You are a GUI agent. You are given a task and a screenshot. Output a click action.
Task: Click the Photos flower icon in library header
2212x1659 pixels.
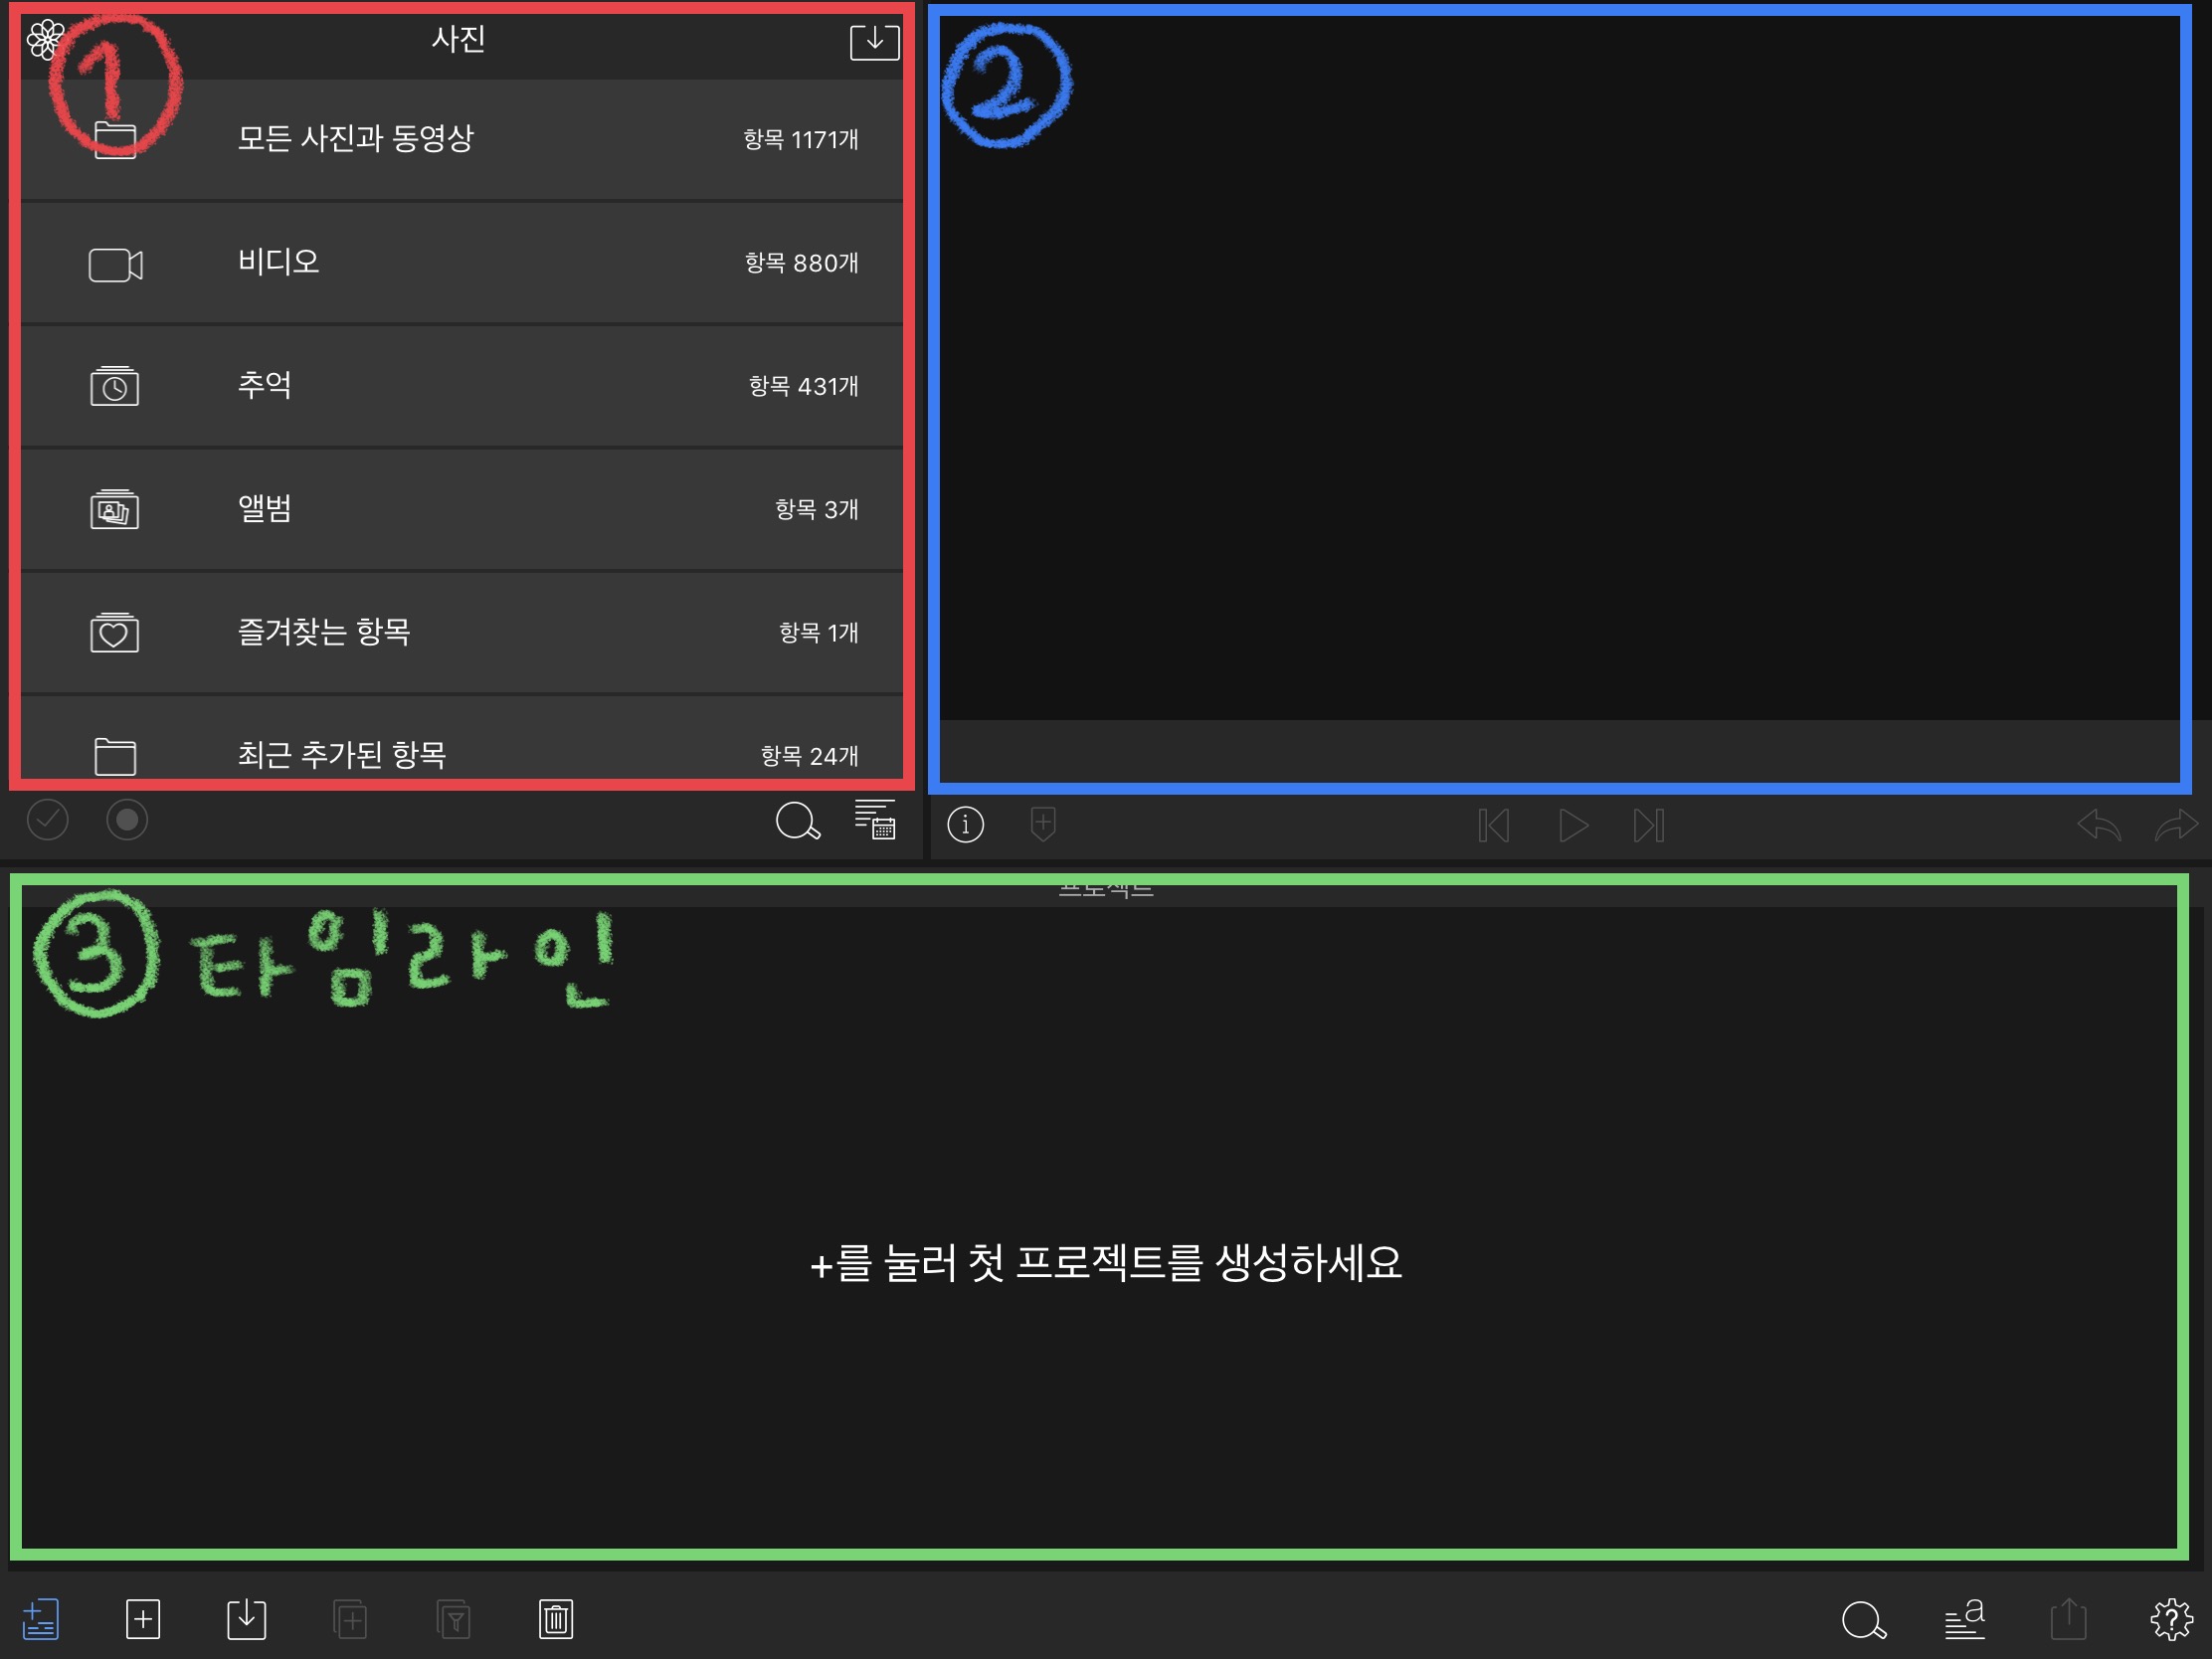pyautogui.click(x=45, y=40)
